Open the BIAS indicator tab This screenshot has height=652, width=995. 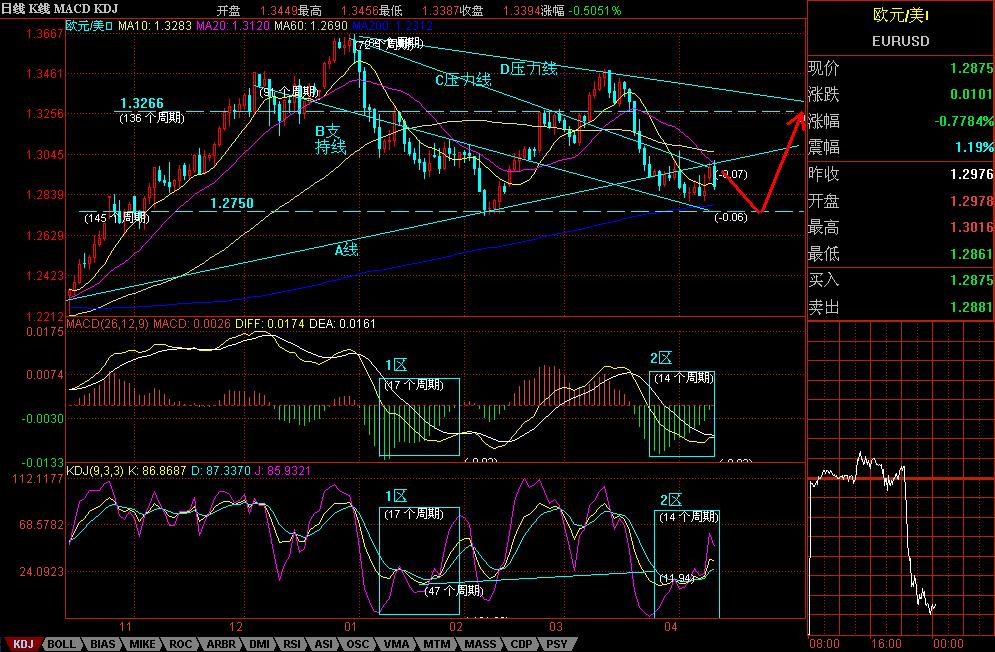[102, 644]
